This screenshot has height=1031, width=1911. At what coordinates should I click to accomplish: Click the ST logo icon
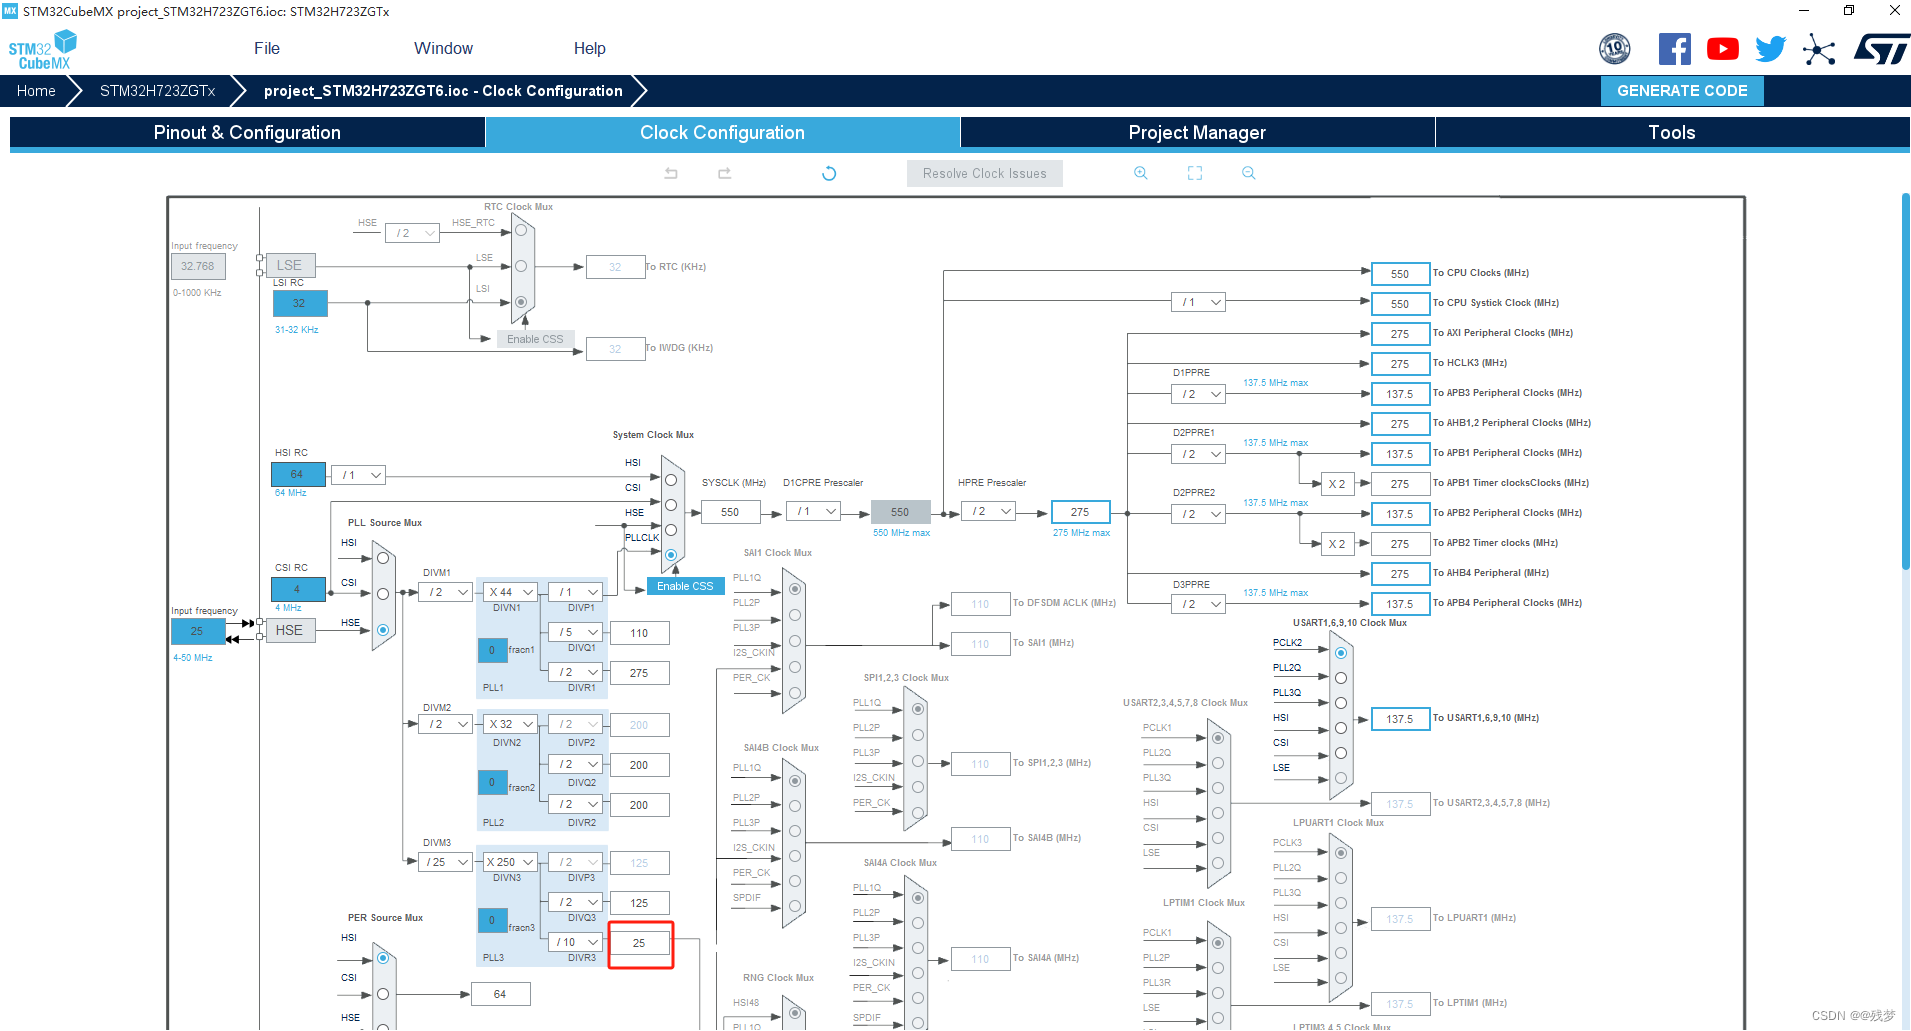(x=1881, y=49)
